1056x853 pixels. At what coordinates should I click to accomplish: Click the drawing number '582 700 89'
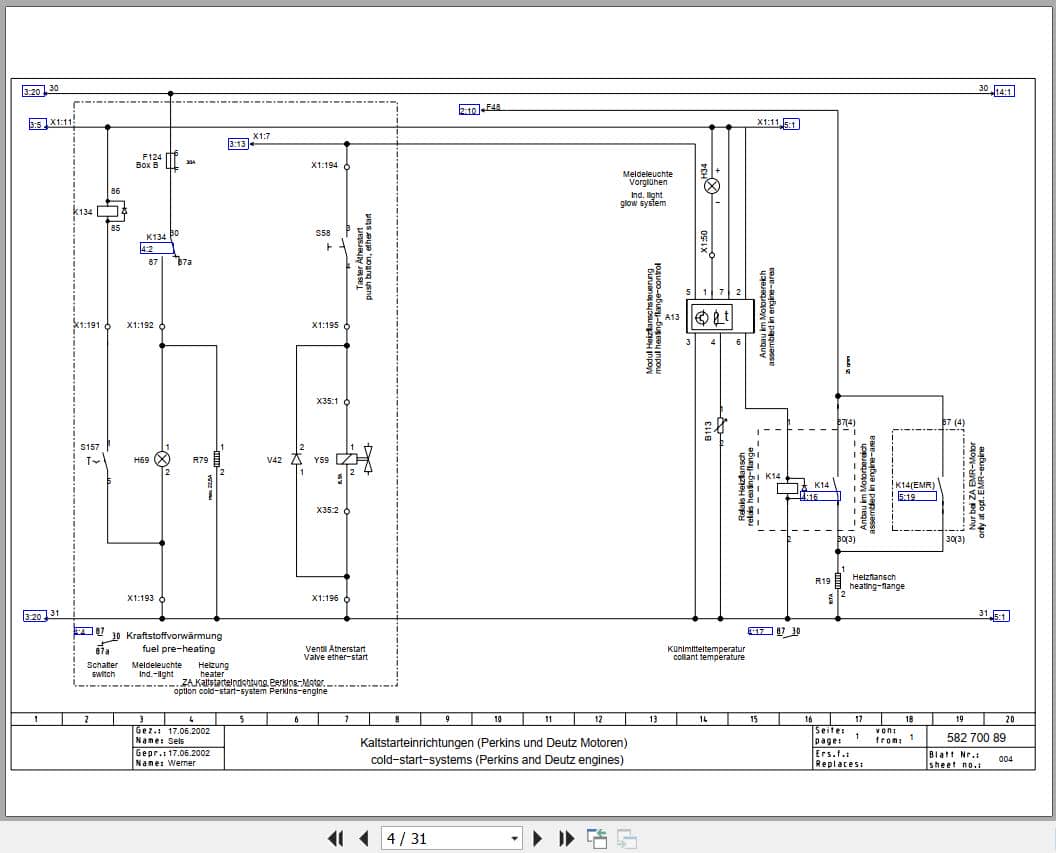click(977, 737)
